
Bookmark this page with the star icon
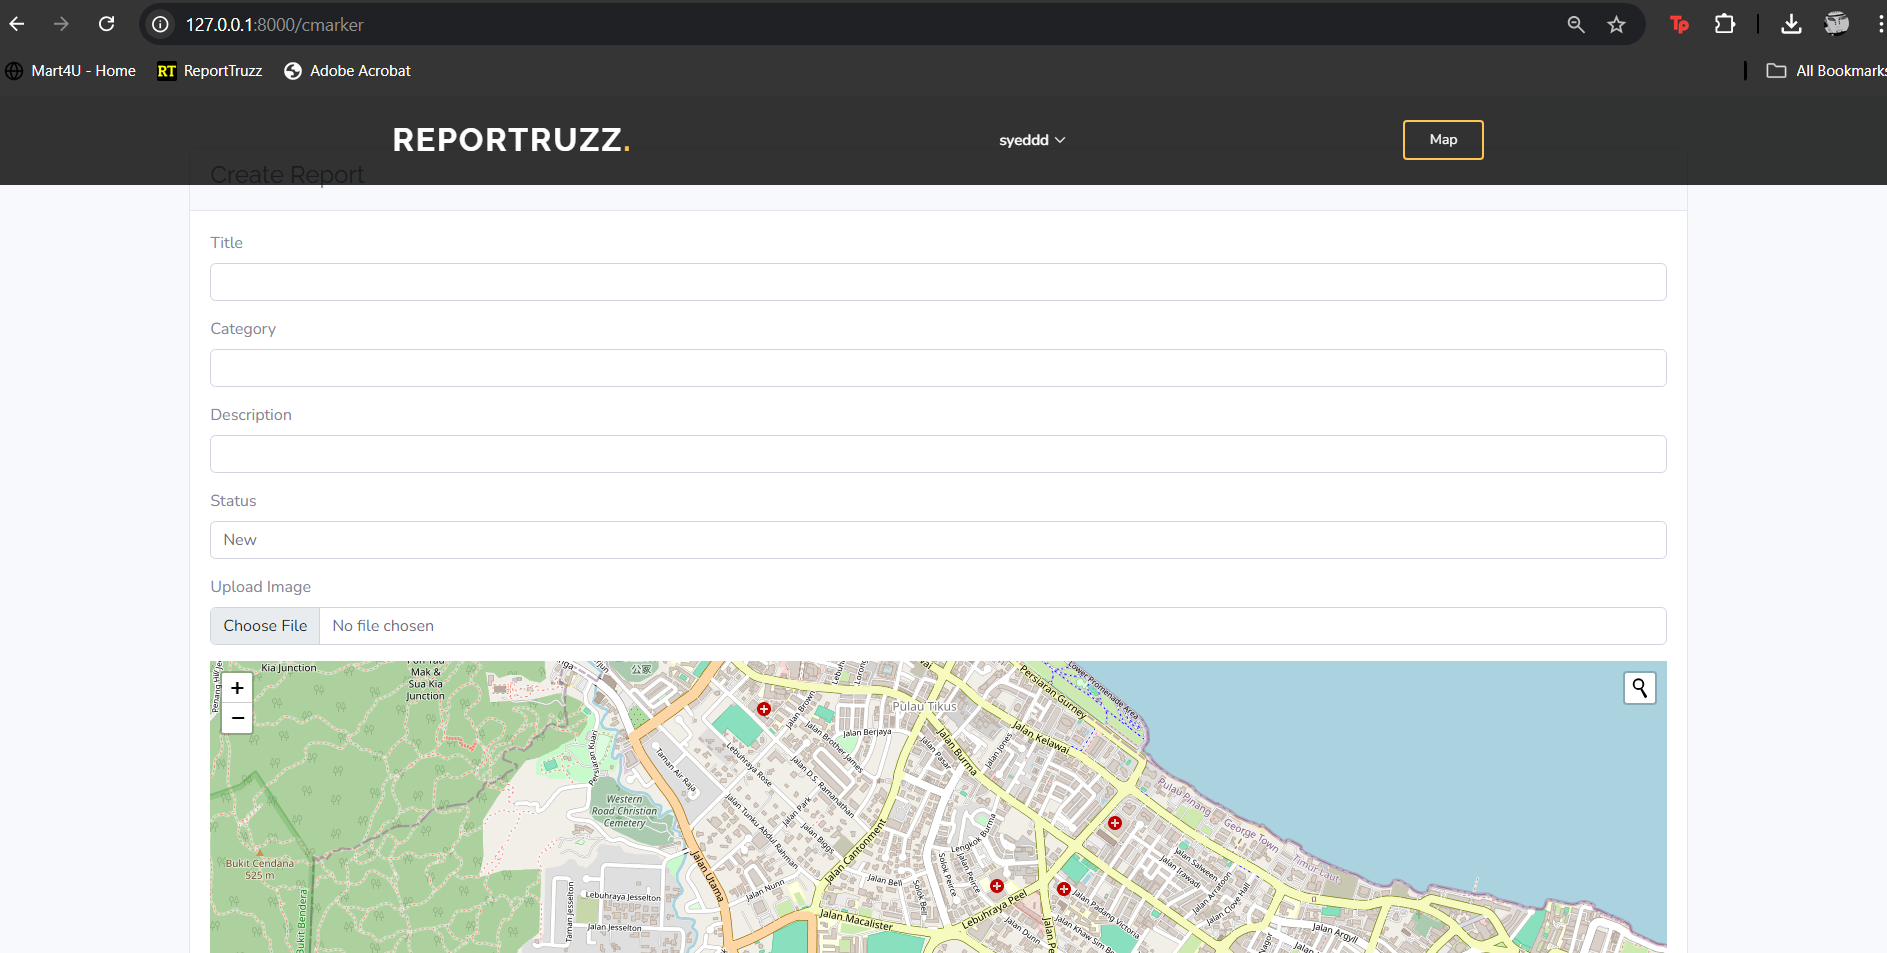point(1616,24)
